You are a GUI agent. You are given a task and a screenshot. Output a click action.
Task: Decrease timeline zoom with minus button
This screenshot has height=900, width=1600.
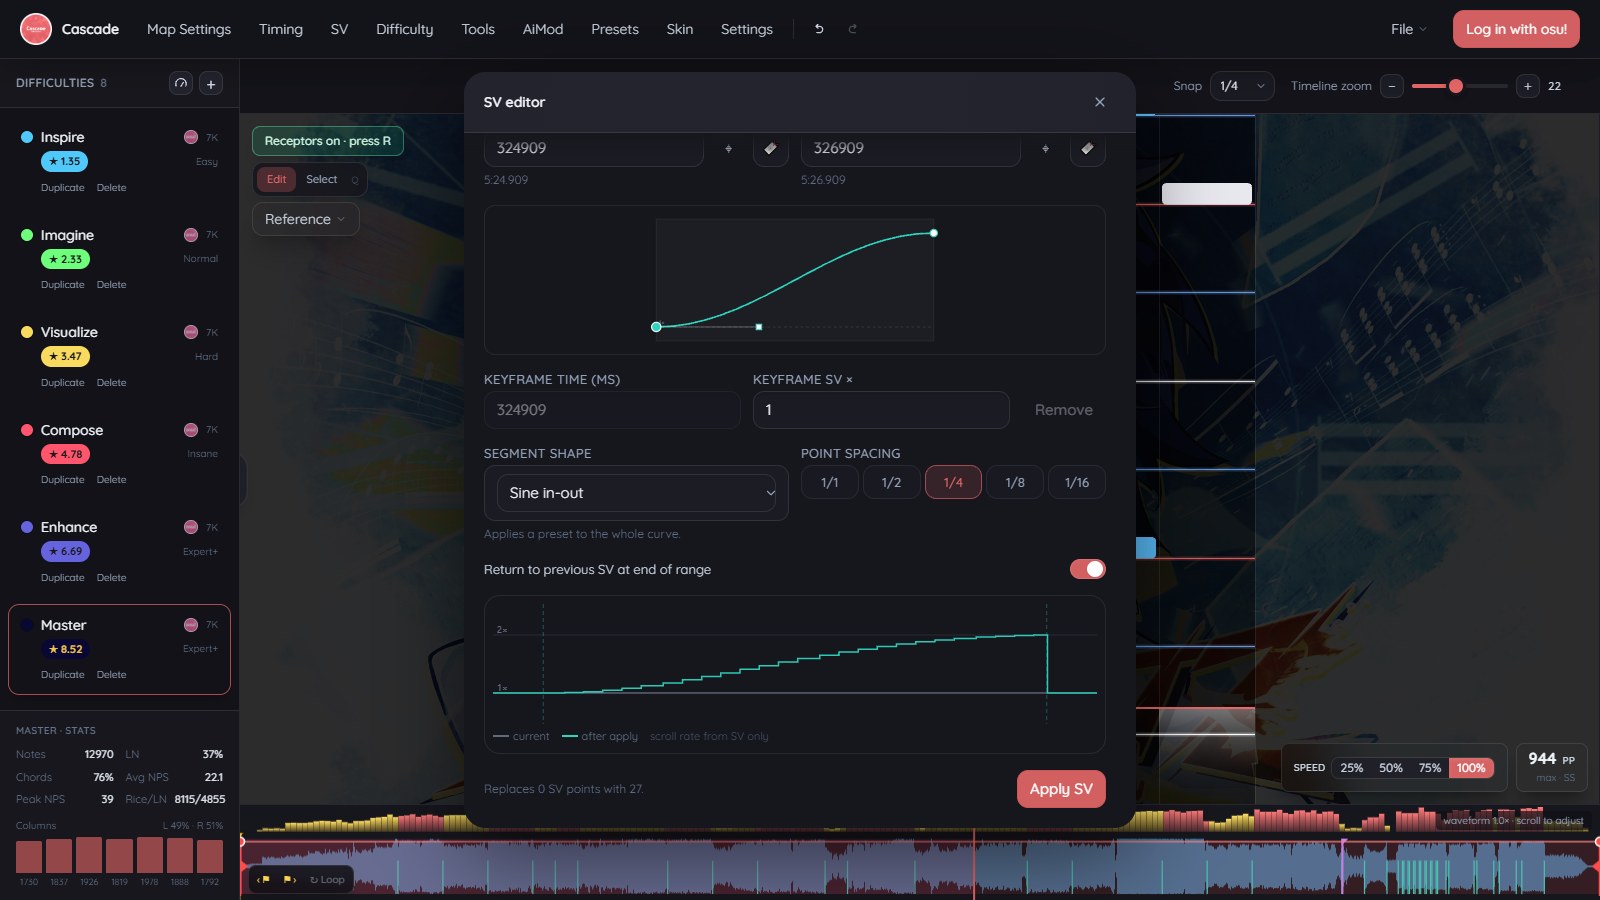[x=1392, y=86]
